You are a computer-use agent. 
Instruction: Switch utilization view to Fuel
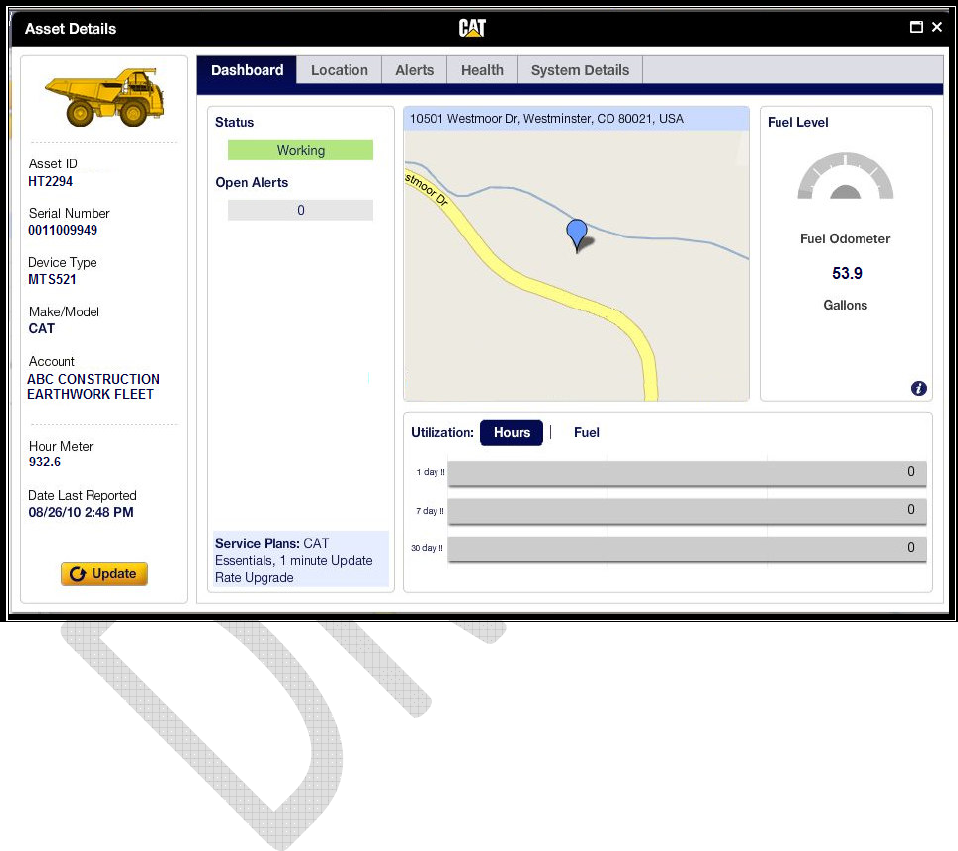(x=587, y=433)
